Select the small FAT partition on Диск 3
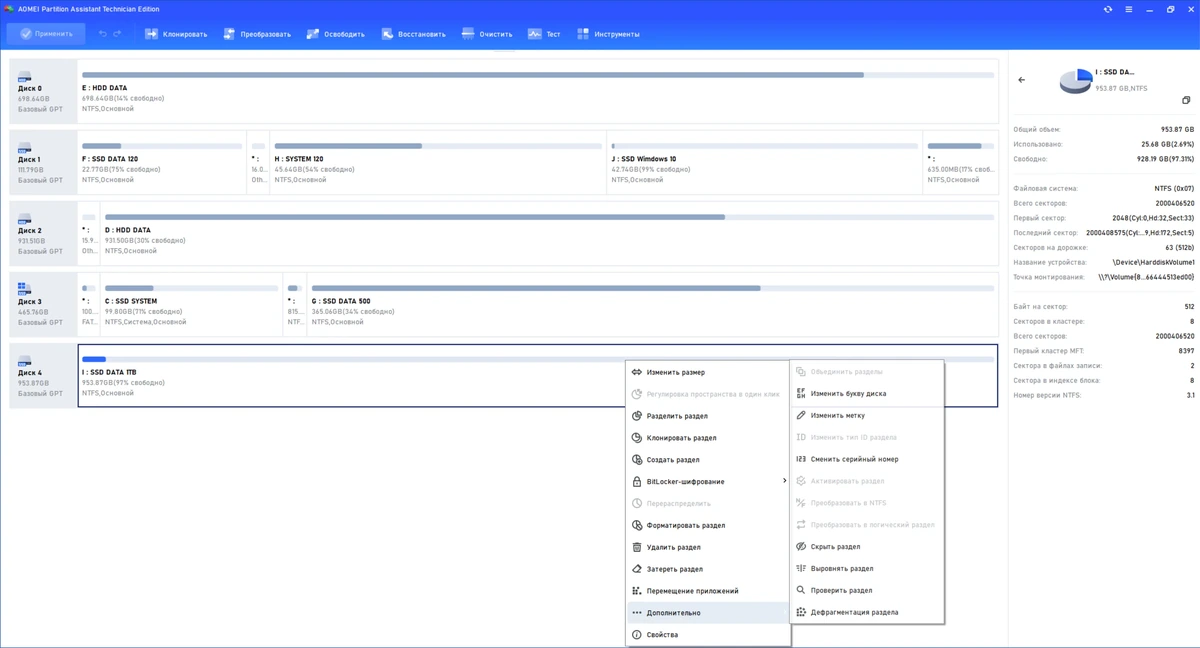This screenshot has height=648, width=1200. coord(89,304)
